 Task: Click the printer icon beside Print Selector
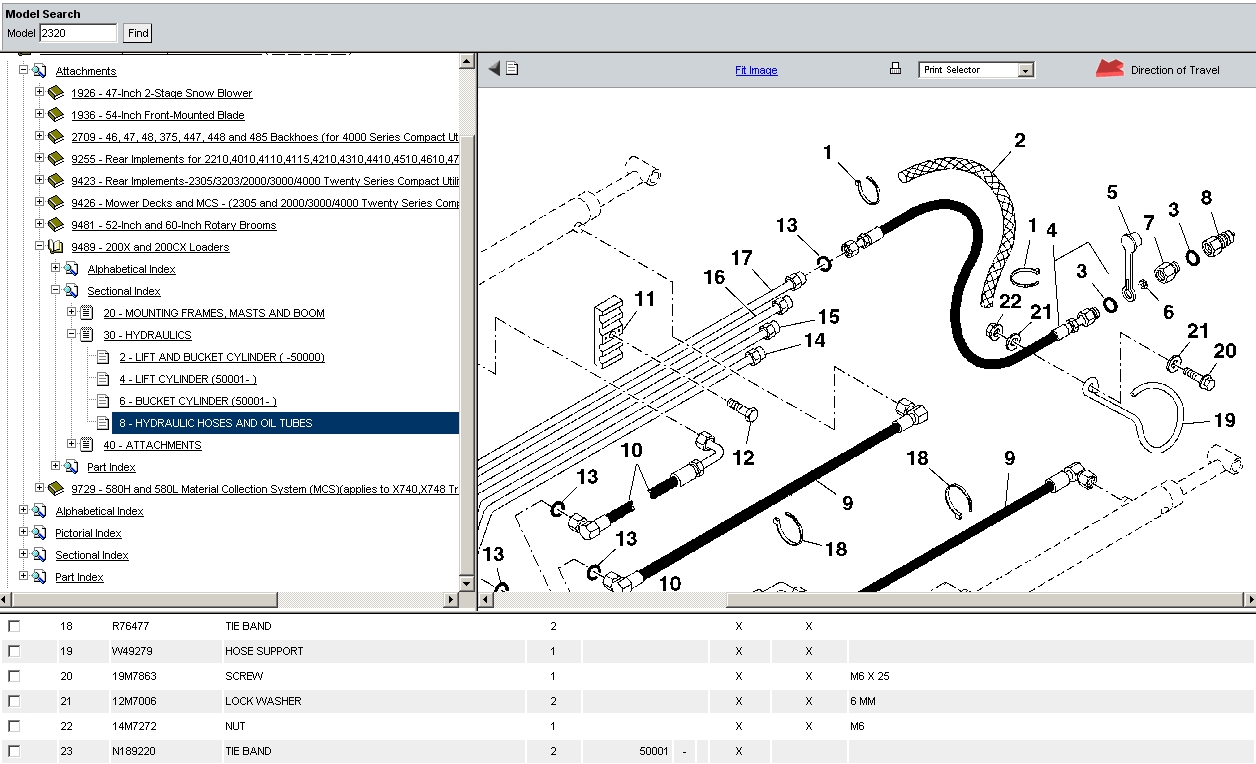(895, 69)
